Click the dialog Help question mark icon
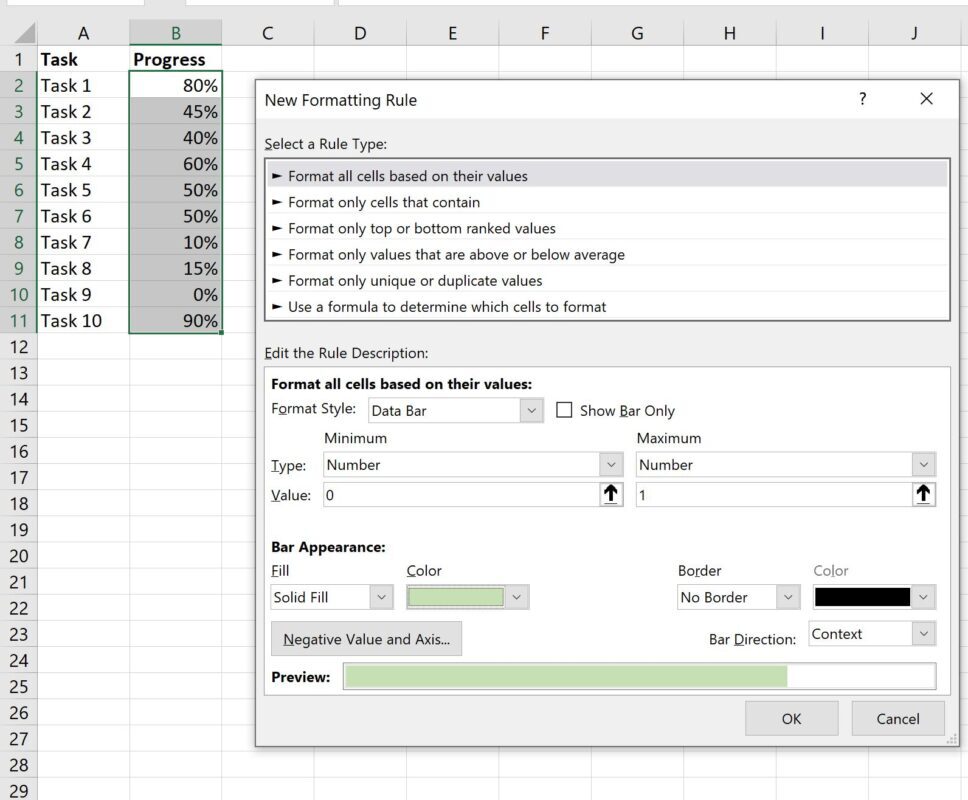 [x=862, y=99]
